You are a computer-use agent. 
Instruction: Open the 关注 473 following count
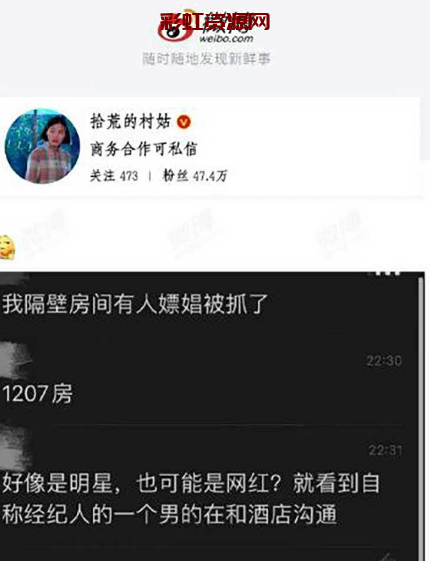pos(114,176)
